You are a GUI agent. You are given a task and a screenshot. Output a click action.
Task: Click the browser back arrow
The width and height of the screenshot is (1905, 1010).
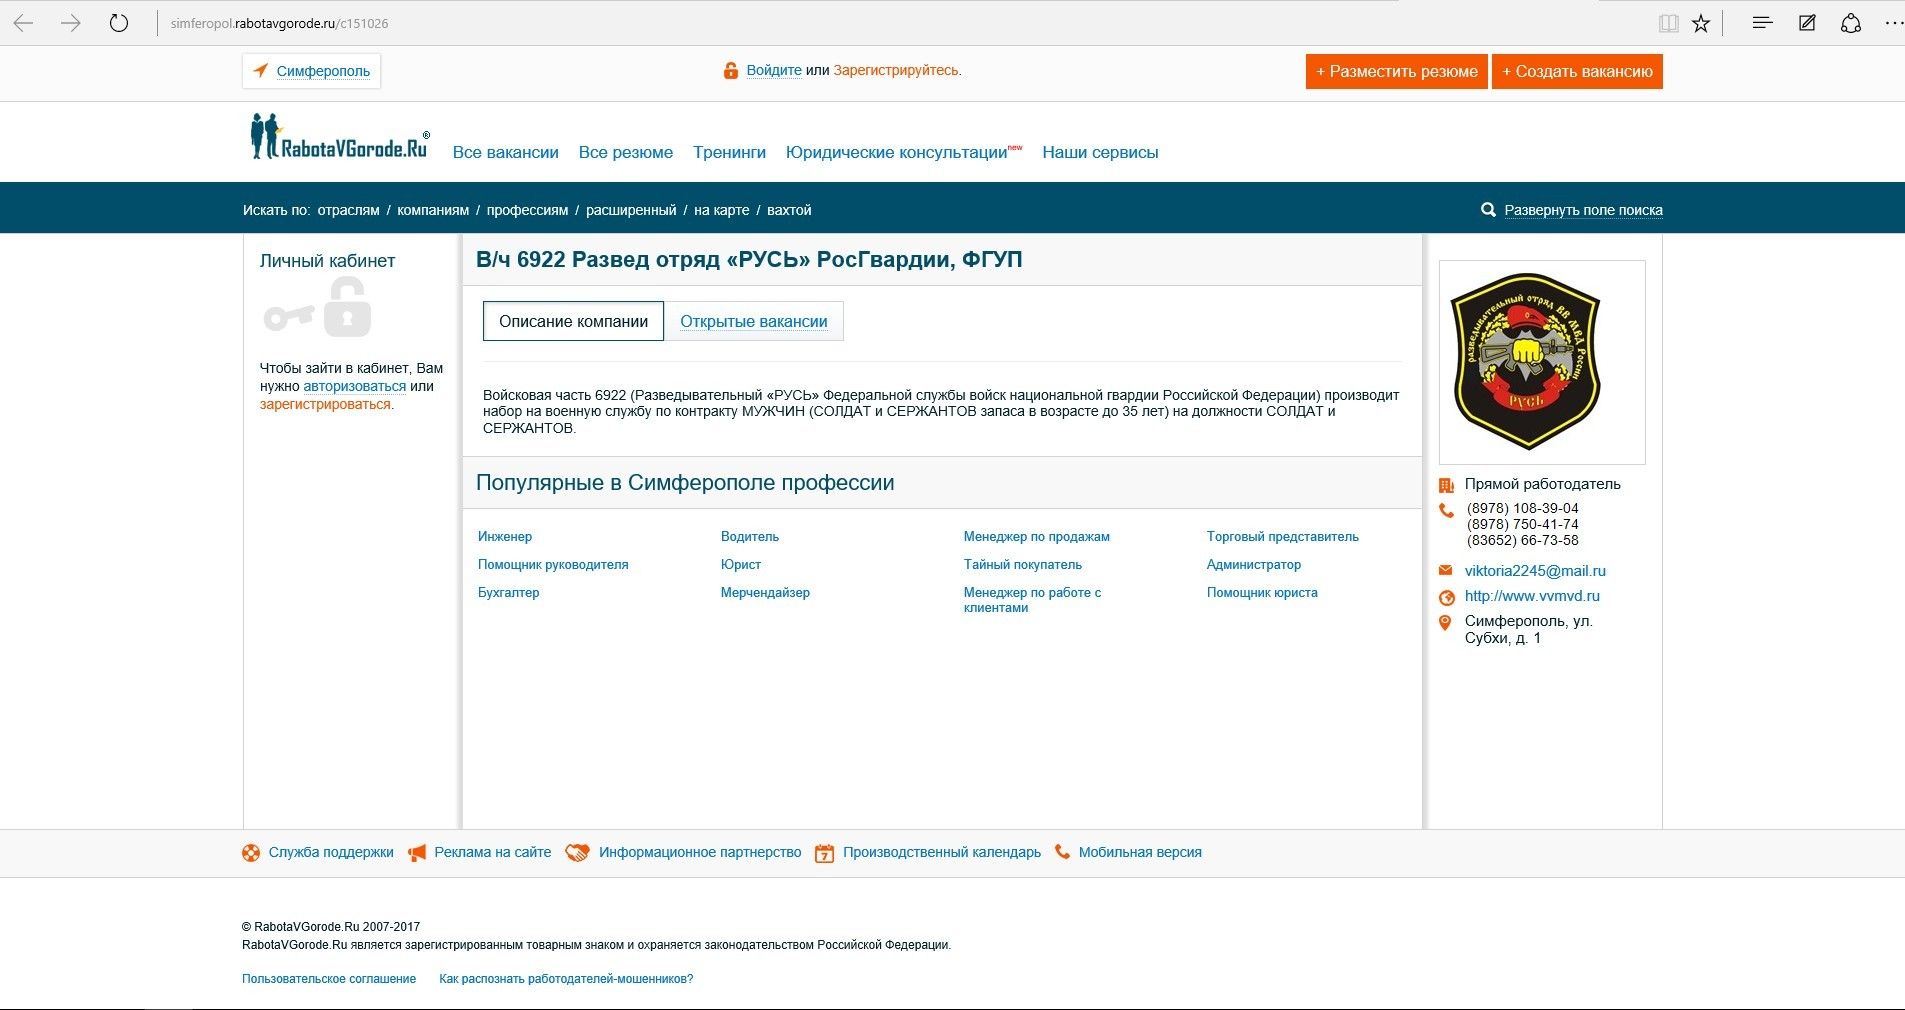24,23
